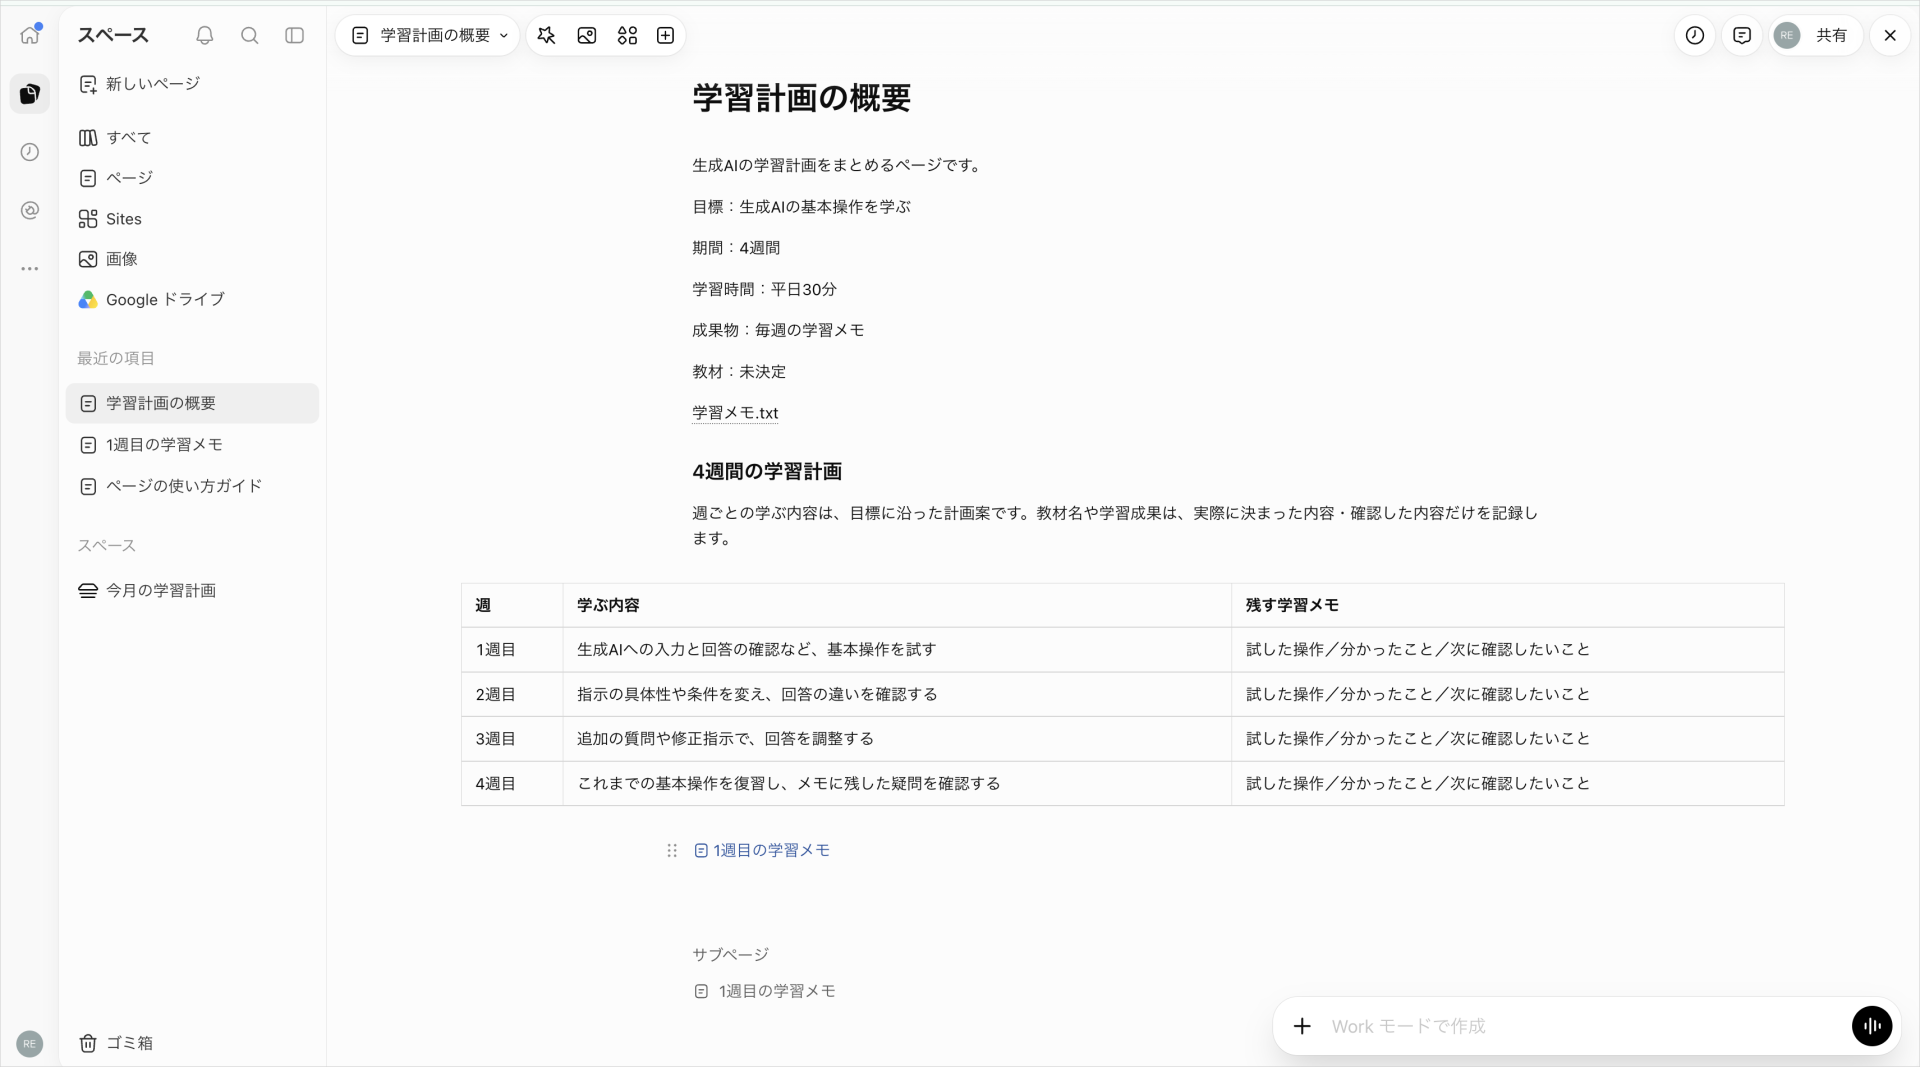Open the three-dots more menu in left rail
The image size is (1920, 1067).
[30, 268]
